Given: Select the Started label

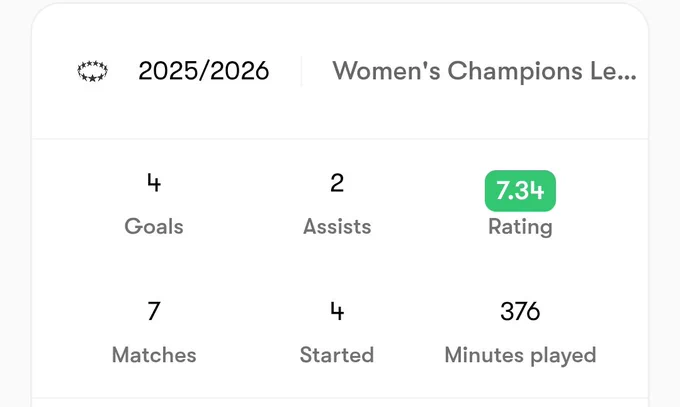Looking at the screenshot, I should point(337,355).
